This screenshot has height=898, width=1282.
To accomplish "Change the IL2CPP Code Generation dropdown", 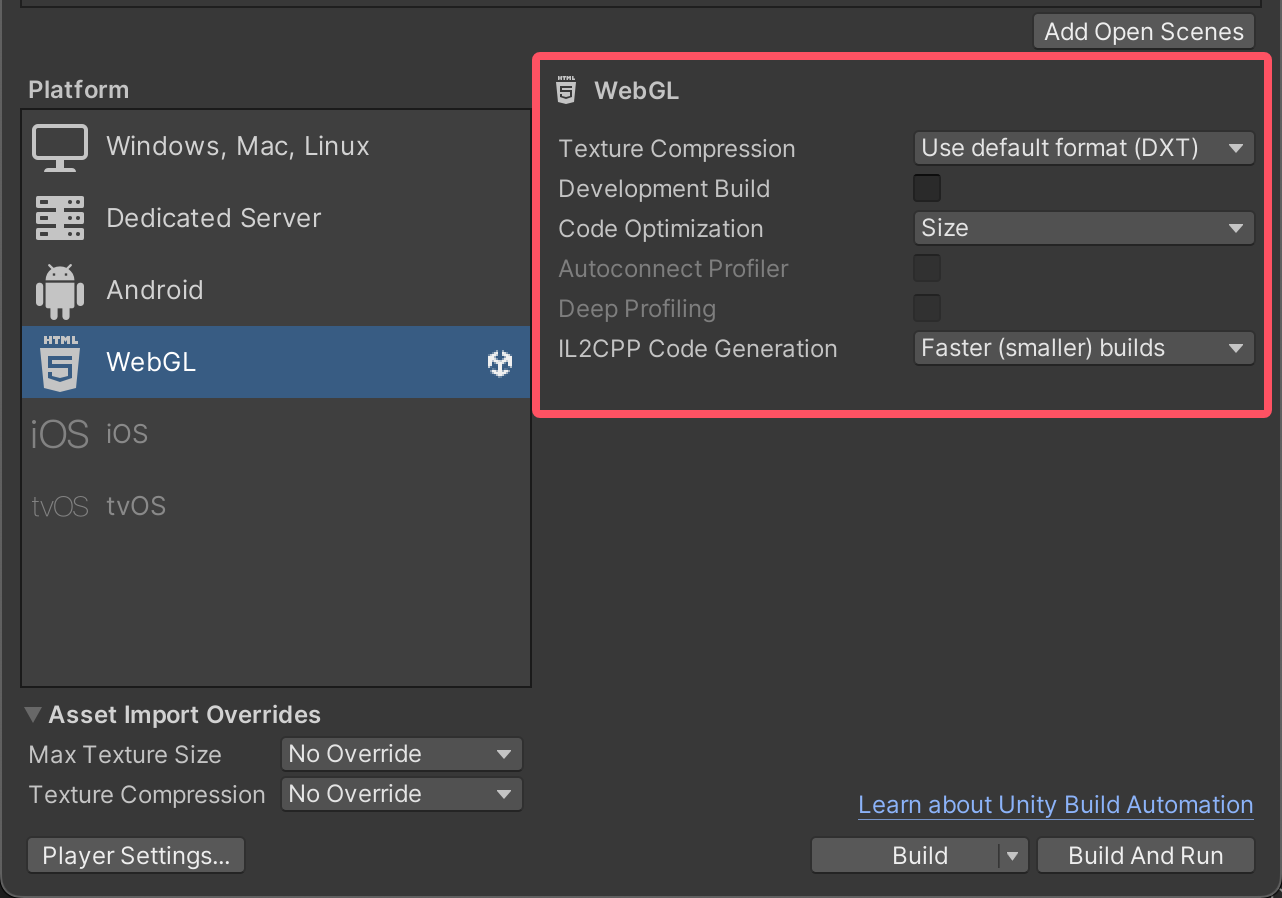I will pos(1083,348).
